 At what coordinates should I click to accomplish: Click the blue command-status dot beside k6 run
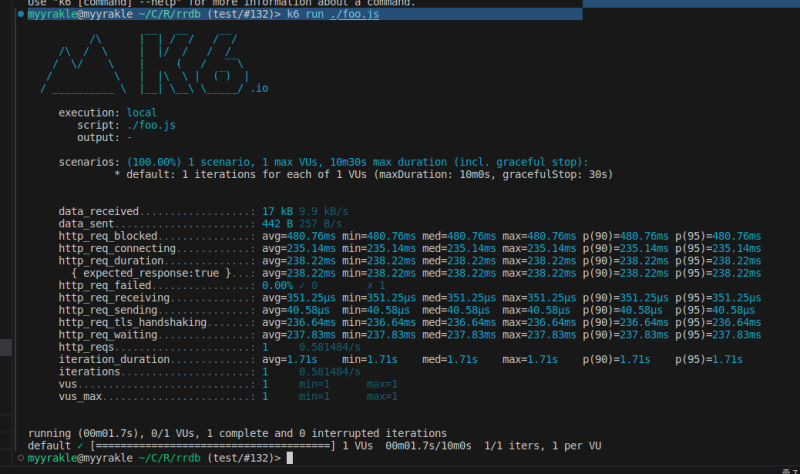(21, 15)
